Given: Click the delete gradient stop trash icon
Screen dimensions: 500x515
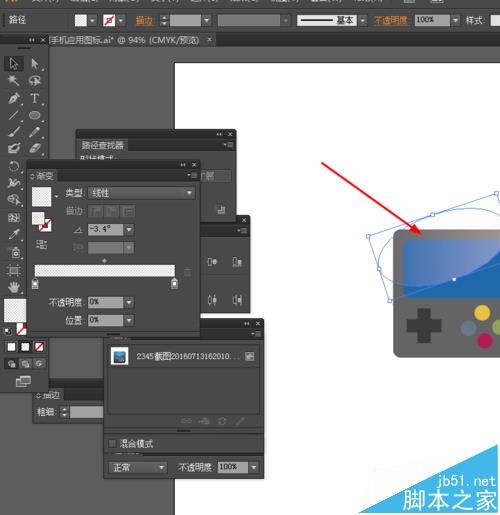Looking at the screenshot, I should [188, 272].
